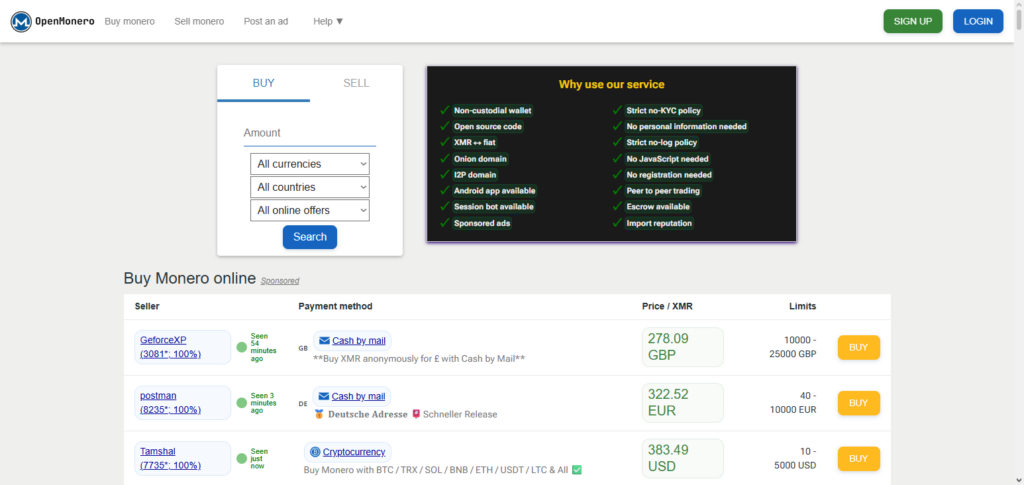Click the 'Non-custodial wallet' feature label
Viewport: 1024px width, 485px height.
(492, 110)
